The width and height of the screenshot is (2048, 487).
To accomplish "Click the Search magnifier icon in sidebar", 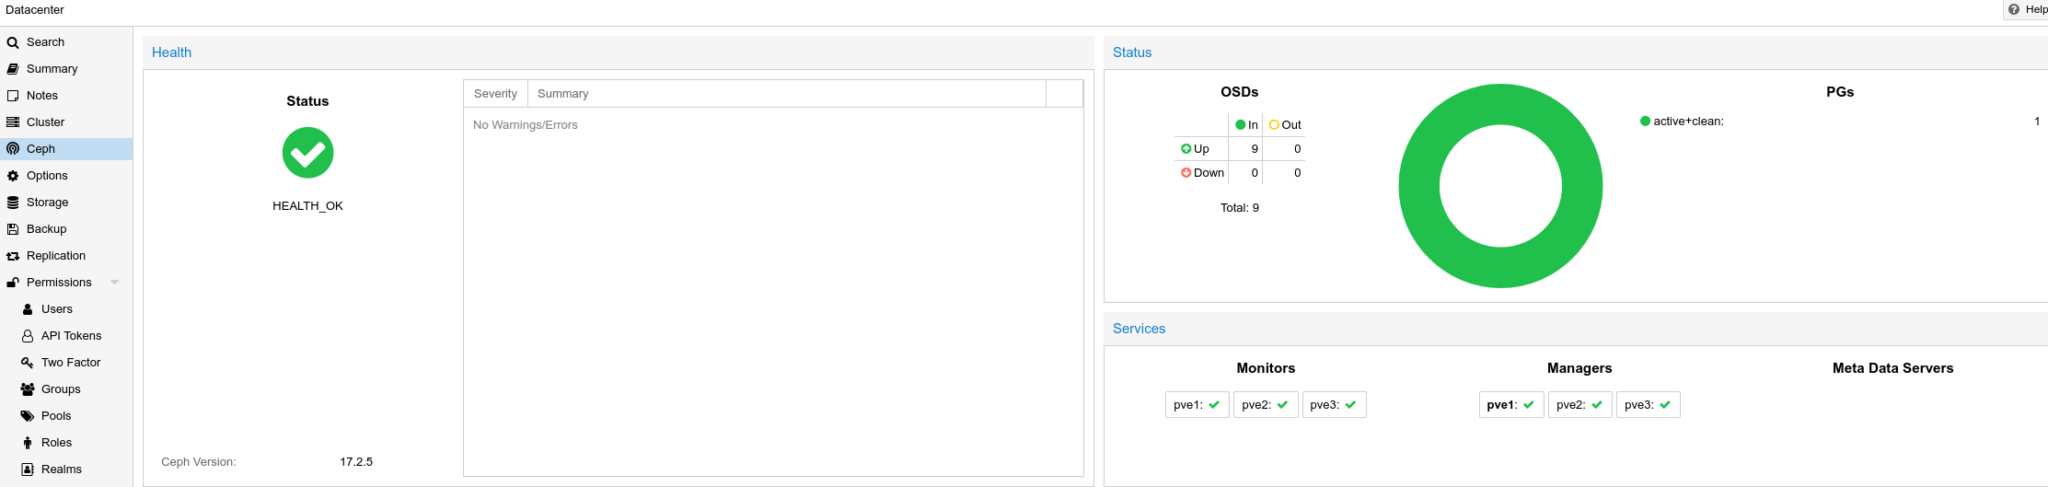I will pos(13,43).
